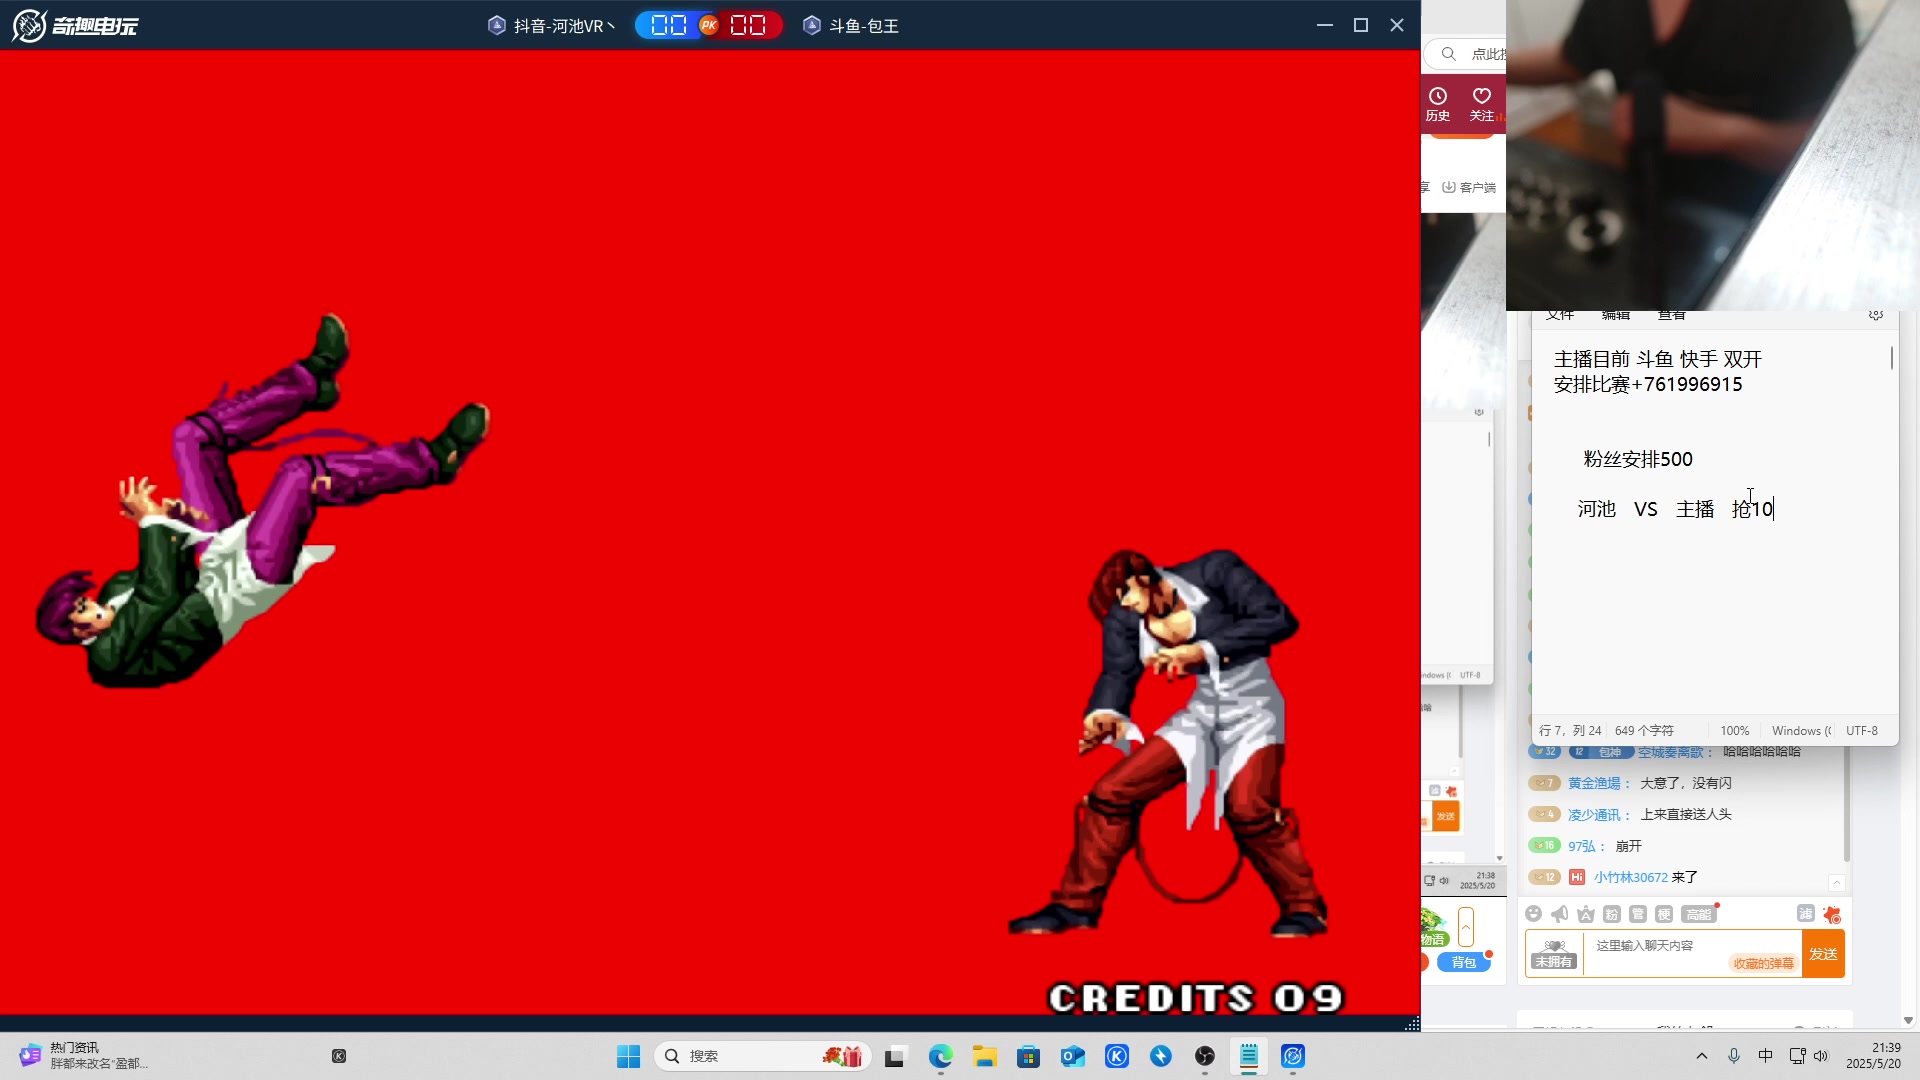Expand the gift panel with the orange chevron
Screen dimensions: 1920x1080
point(1466,927)
